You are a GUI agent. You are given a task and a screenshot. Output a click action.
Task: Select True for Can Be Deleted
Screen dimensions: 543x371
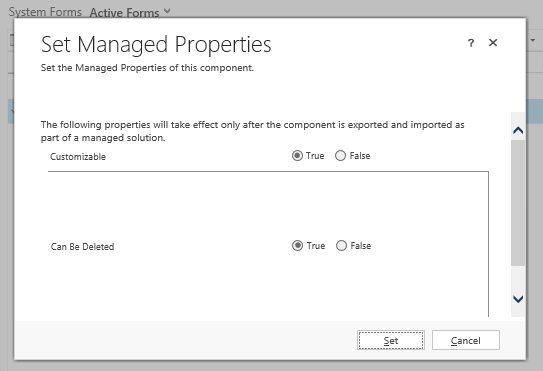pyautogui.click(x=297, y=246)
